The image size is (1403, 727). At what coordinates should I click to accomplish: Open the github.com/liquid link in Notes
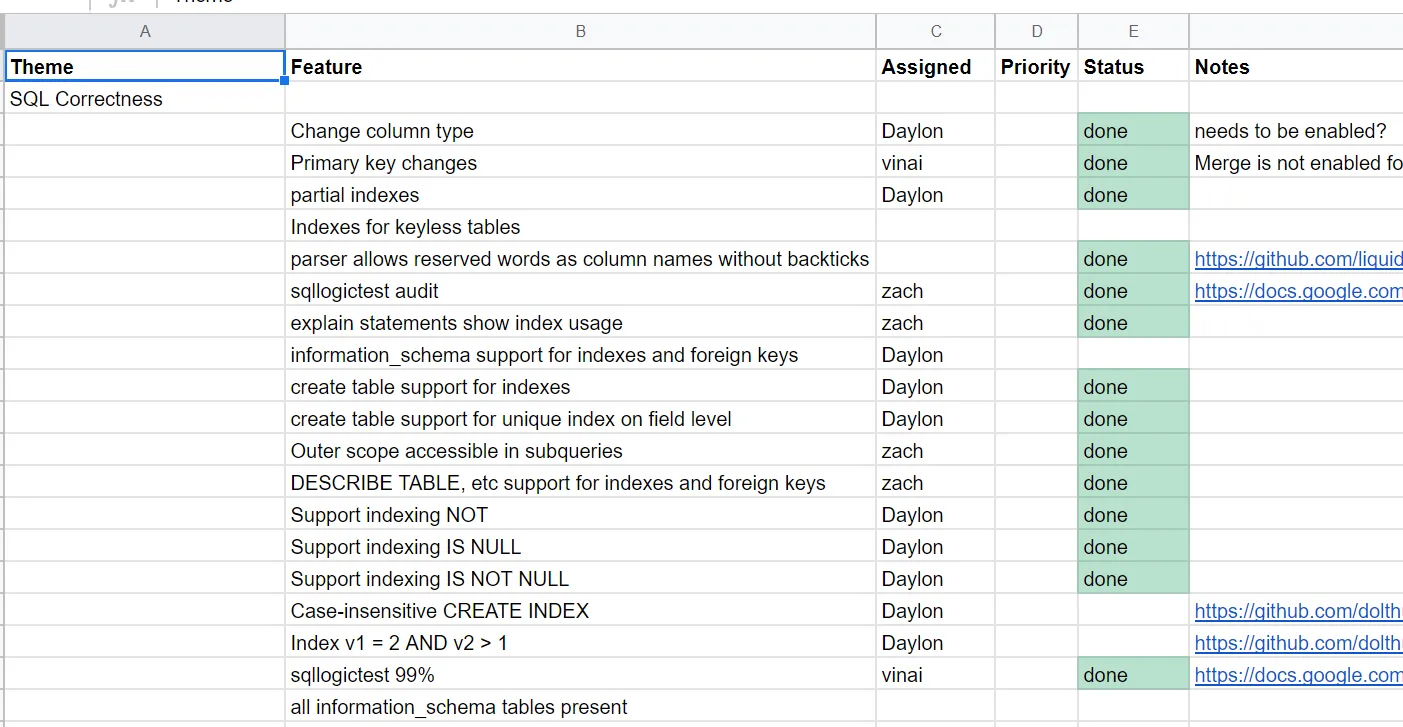(x=1297, y=258)
